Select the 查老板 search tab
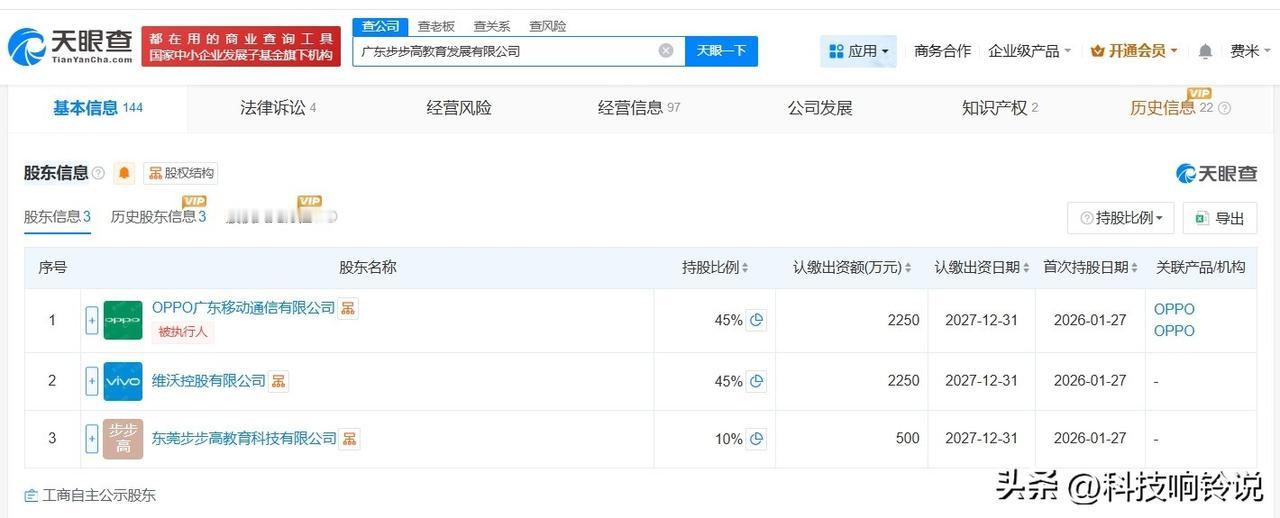 tap(436, 26)
